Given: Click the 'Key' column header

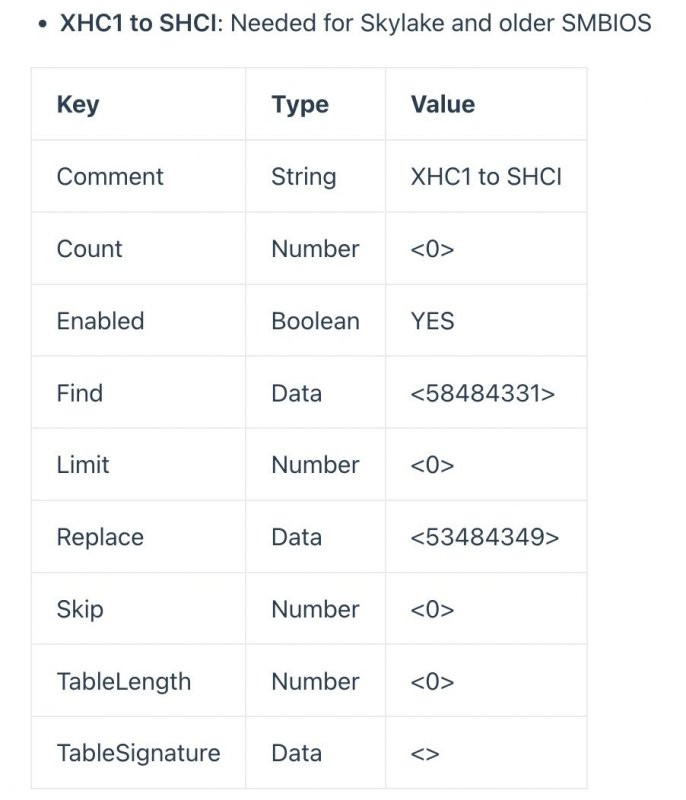Looking at the screenshot, I should coord(78,104).
